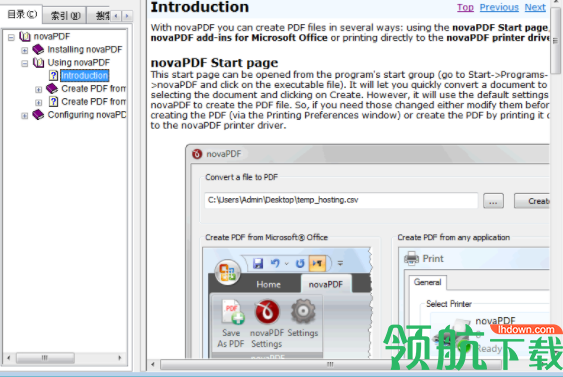Click the Configuring novaPDF book icon
This screenshot has width=563, height=377.
[38, 115]
